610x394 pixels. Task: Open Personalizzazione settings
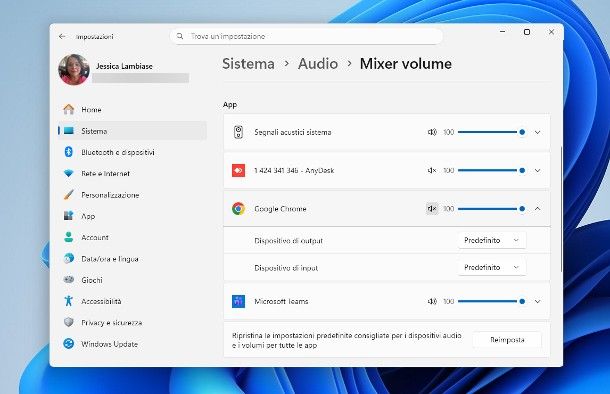132,195
